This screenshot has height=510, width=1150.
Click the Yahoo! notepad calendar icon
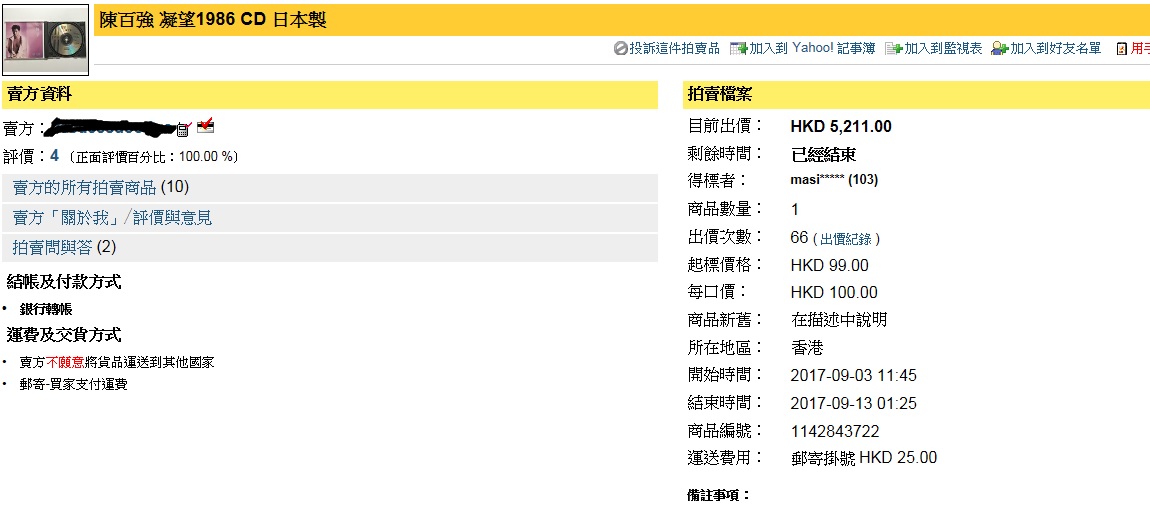click(739, 48)
